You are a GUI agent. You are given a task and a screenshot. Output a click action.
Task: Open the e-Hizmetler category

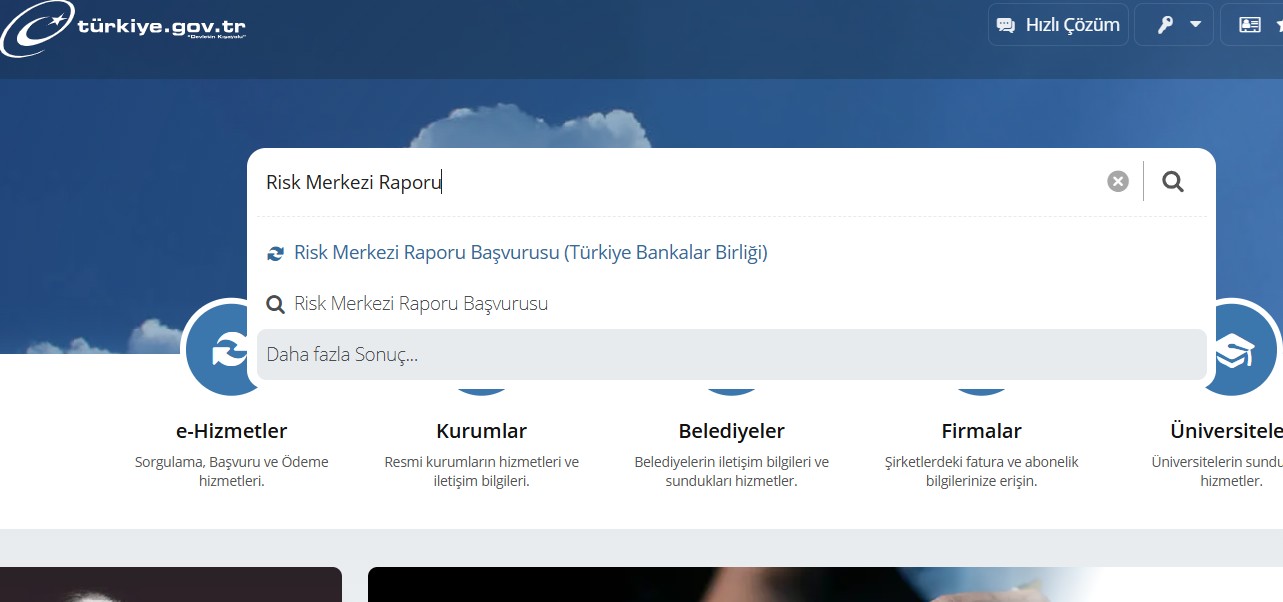click(x=231, y=431)
